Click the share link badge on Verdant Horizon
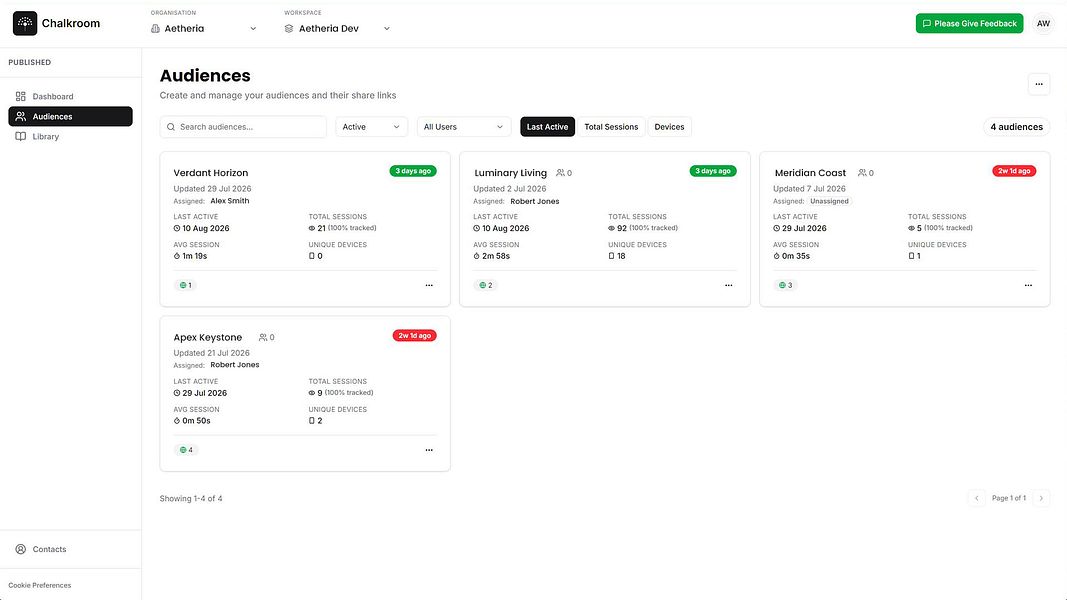Viewport: 1067px width, 600px height. [185, 285]
